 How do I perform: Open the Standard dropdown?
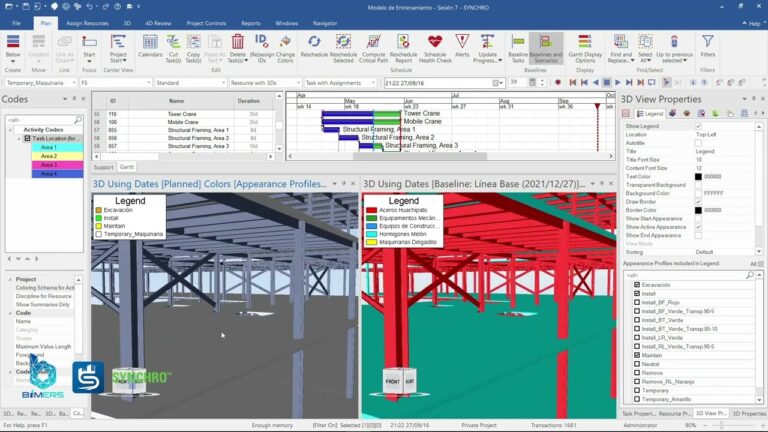(223, 83)
